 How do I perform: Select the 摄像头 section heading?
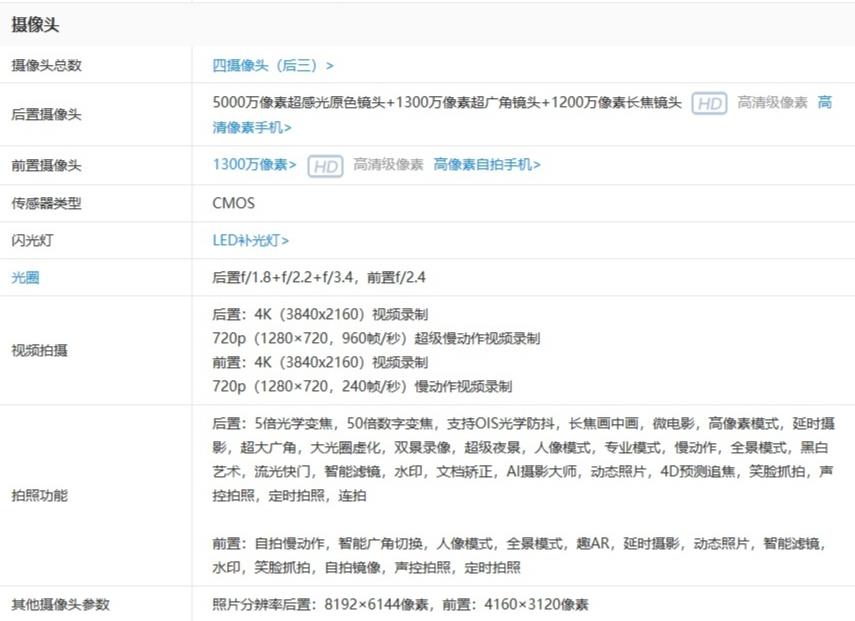[x=35, y=25]
